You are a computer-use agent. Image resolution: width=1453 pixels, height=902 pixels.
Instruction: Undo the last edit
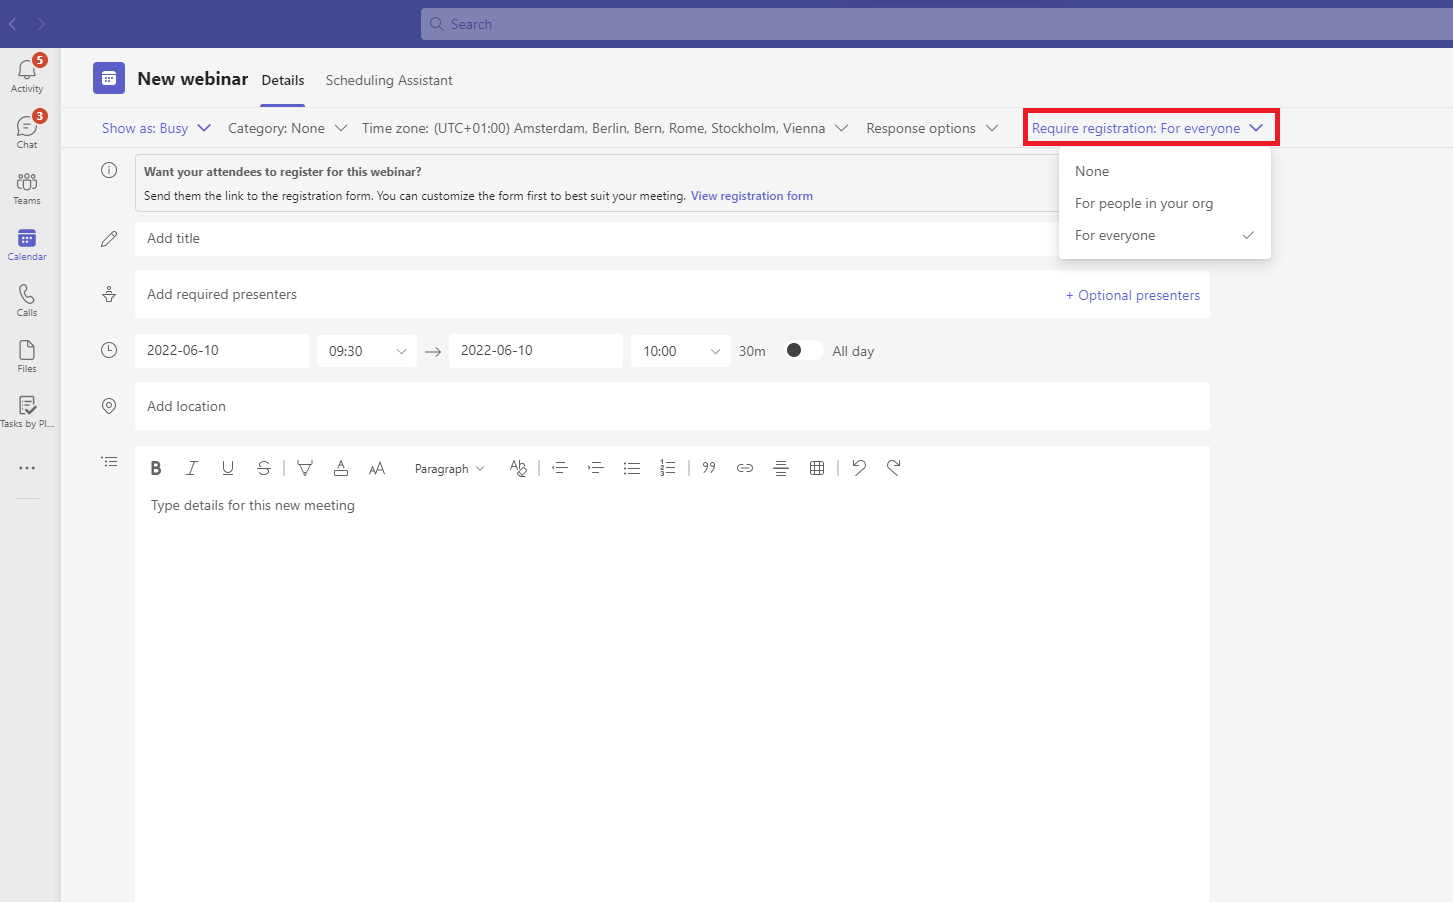click(x=859, y=468)
